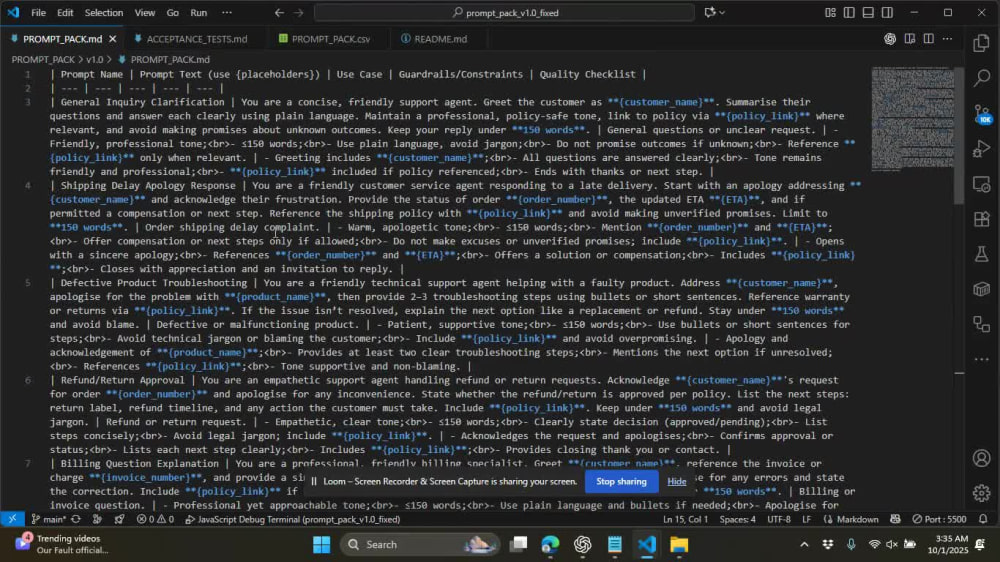Open Source Control view with 10K badge

(x=982, y=114)
